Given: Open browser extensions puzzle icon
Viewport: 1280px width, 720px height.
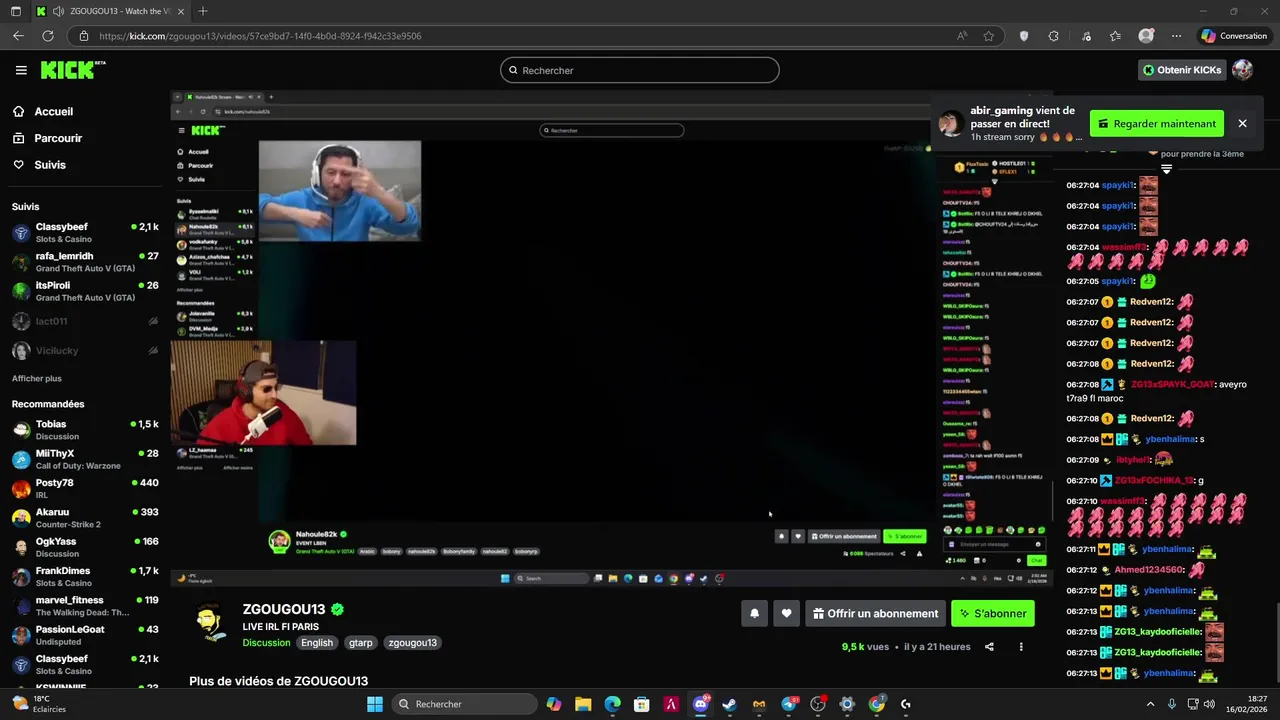Looking at the screenshot, I should pos(1053,36).
